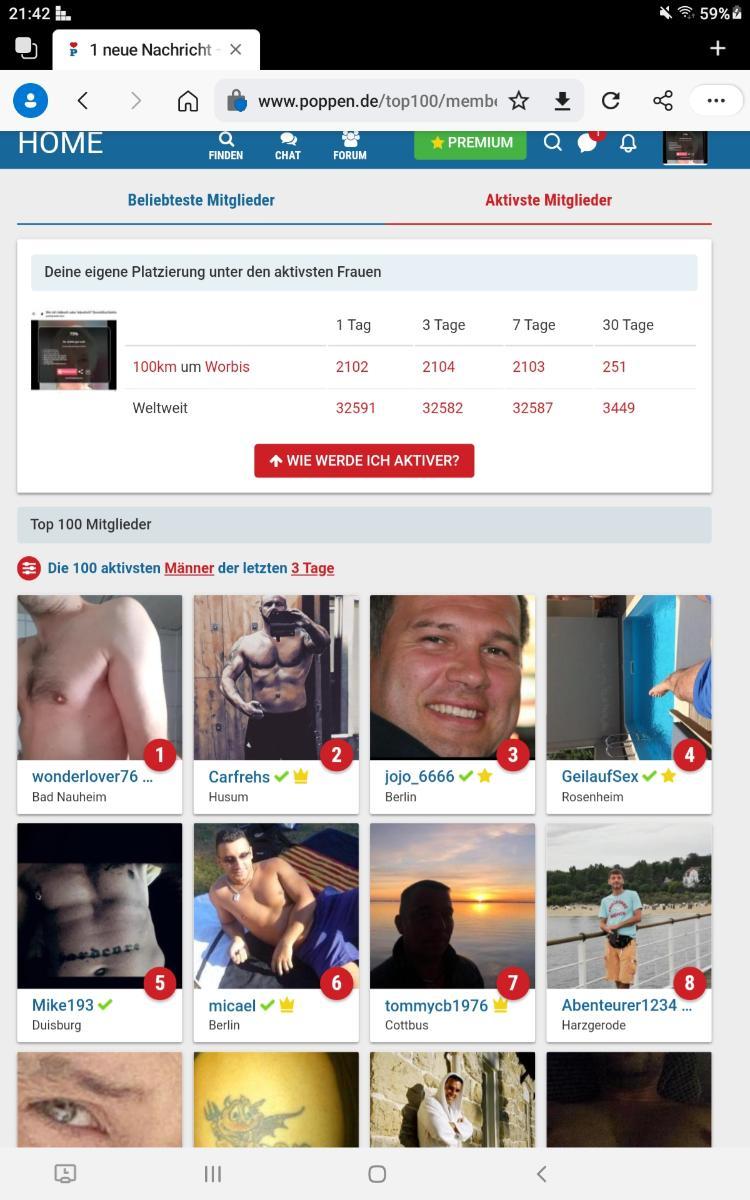Click the browser address bar URL
The height and width of the screenshot is (1200, 750).
(x=376, y=101)
